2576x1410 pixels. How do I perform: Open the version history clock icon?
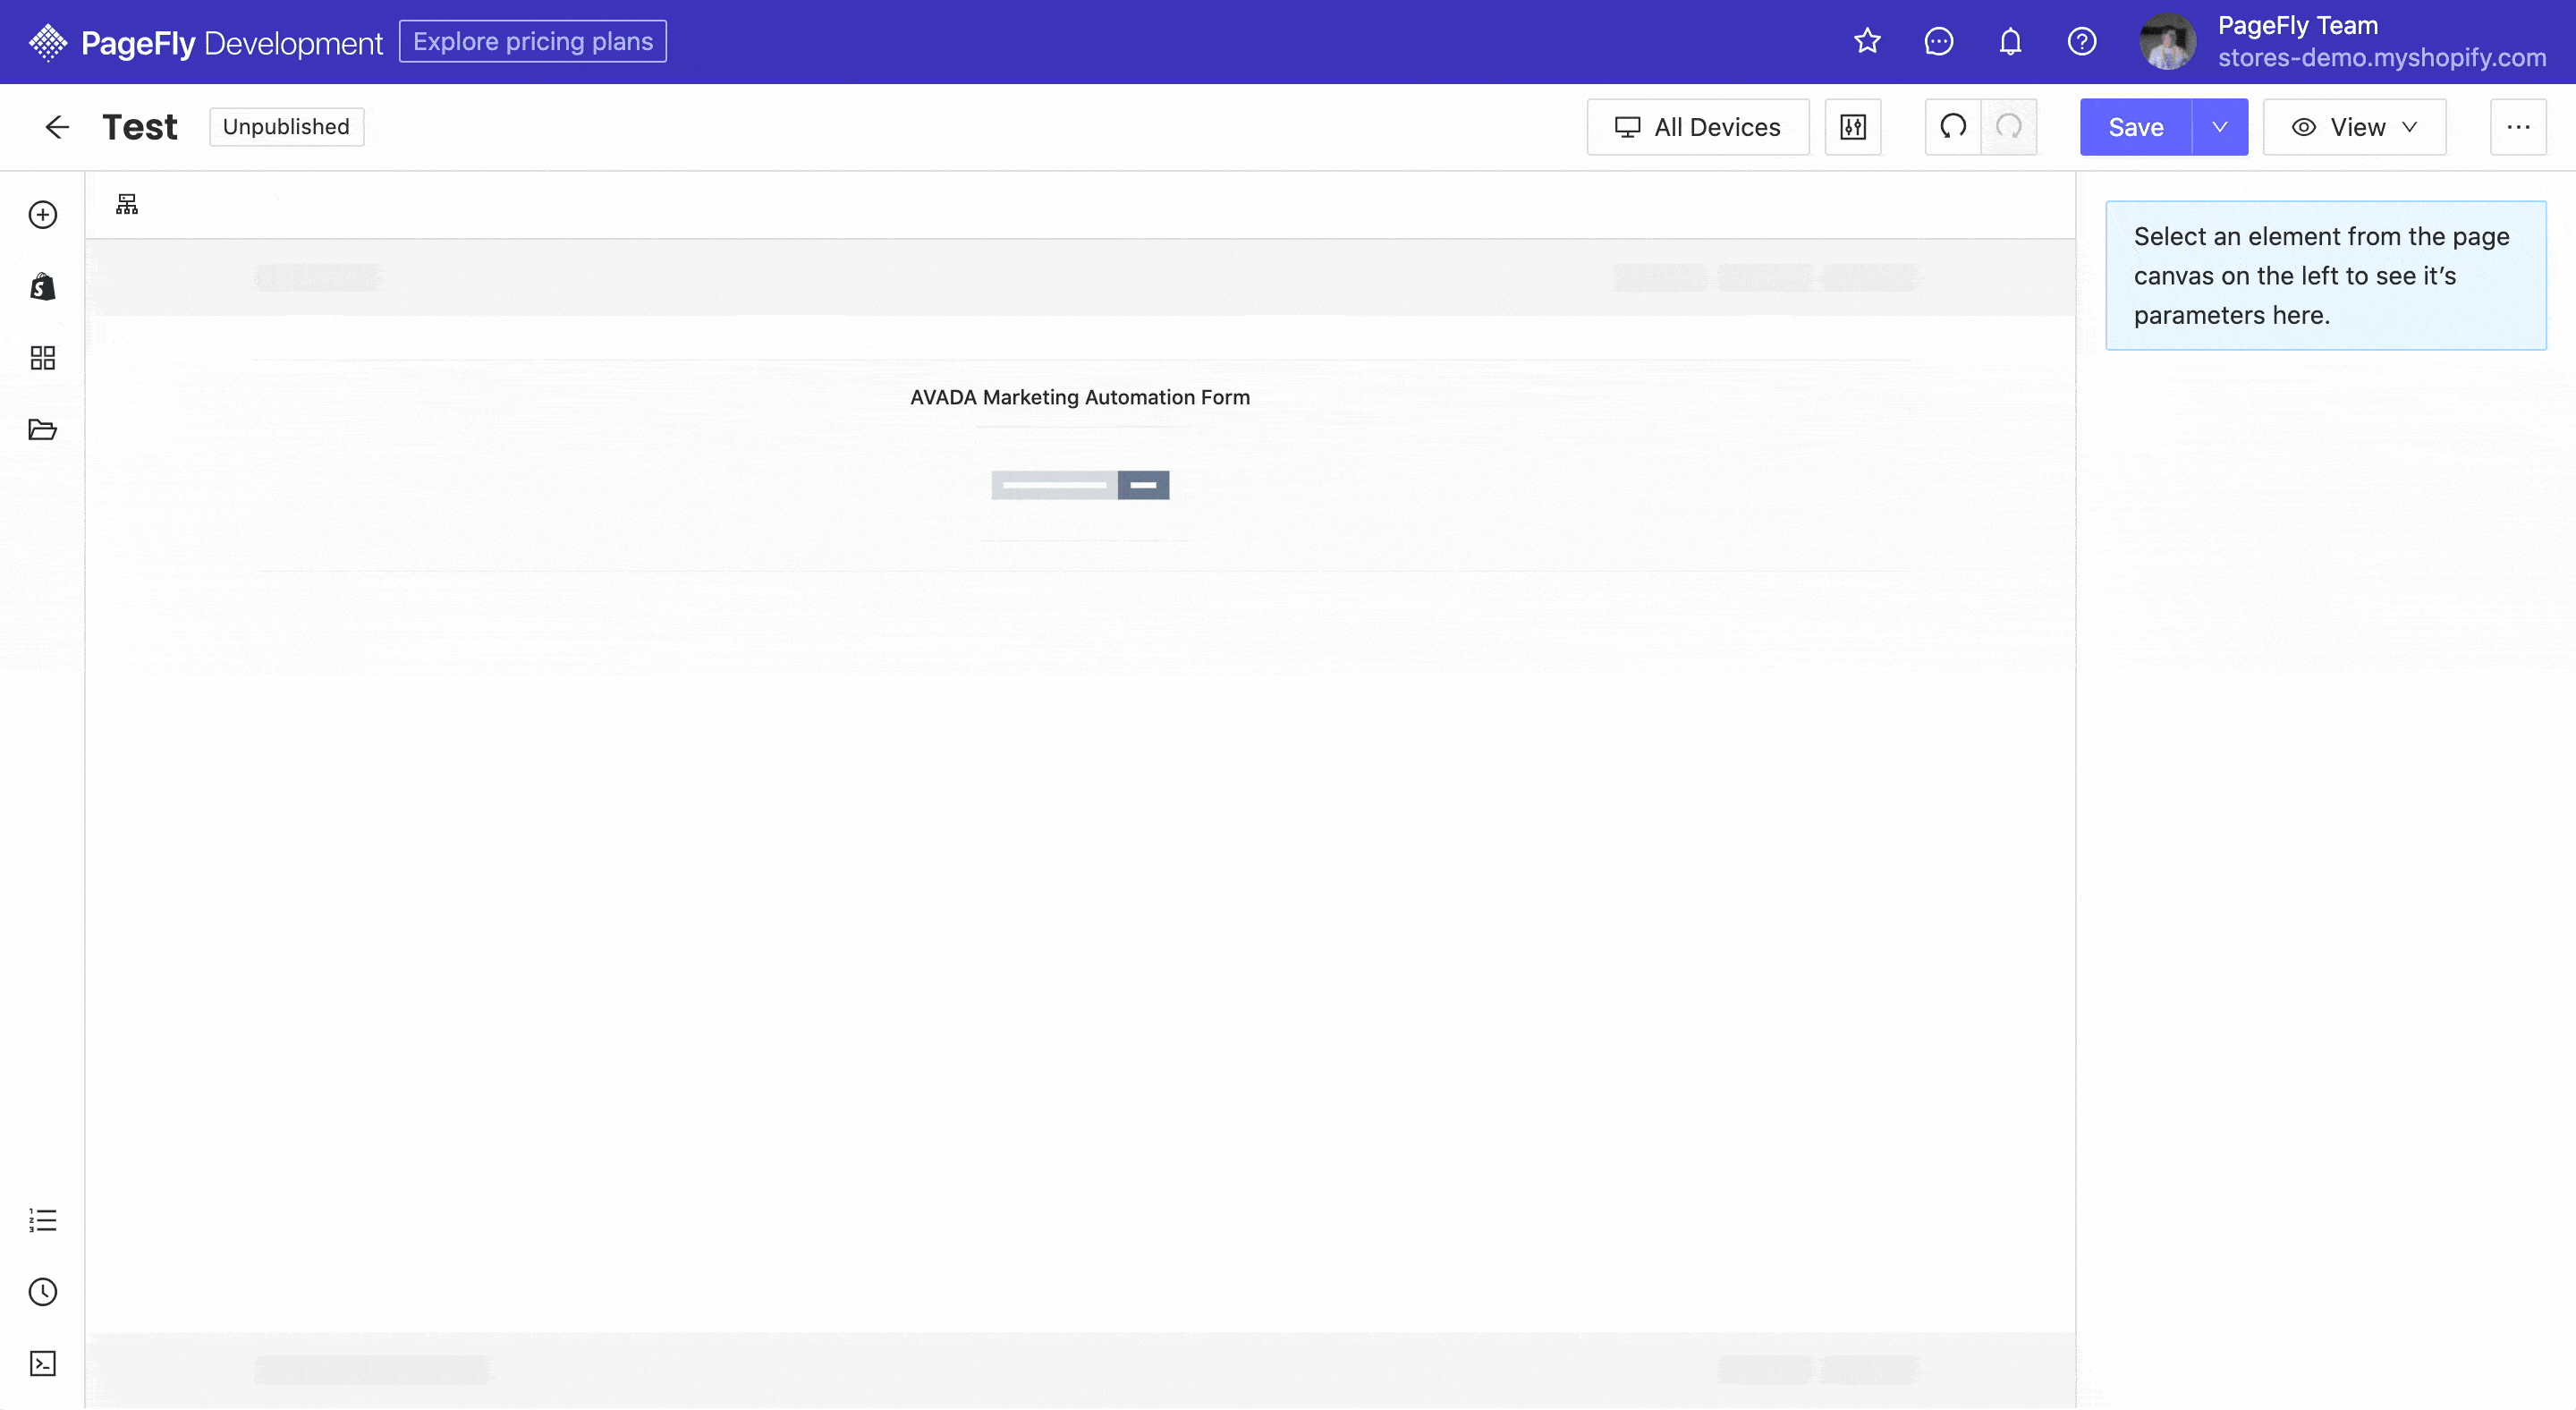point(43,1292)
